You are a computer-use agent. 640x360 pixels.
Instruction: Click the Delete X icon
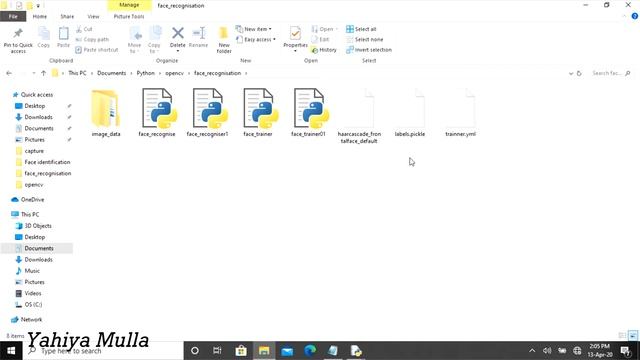point(178,33)
